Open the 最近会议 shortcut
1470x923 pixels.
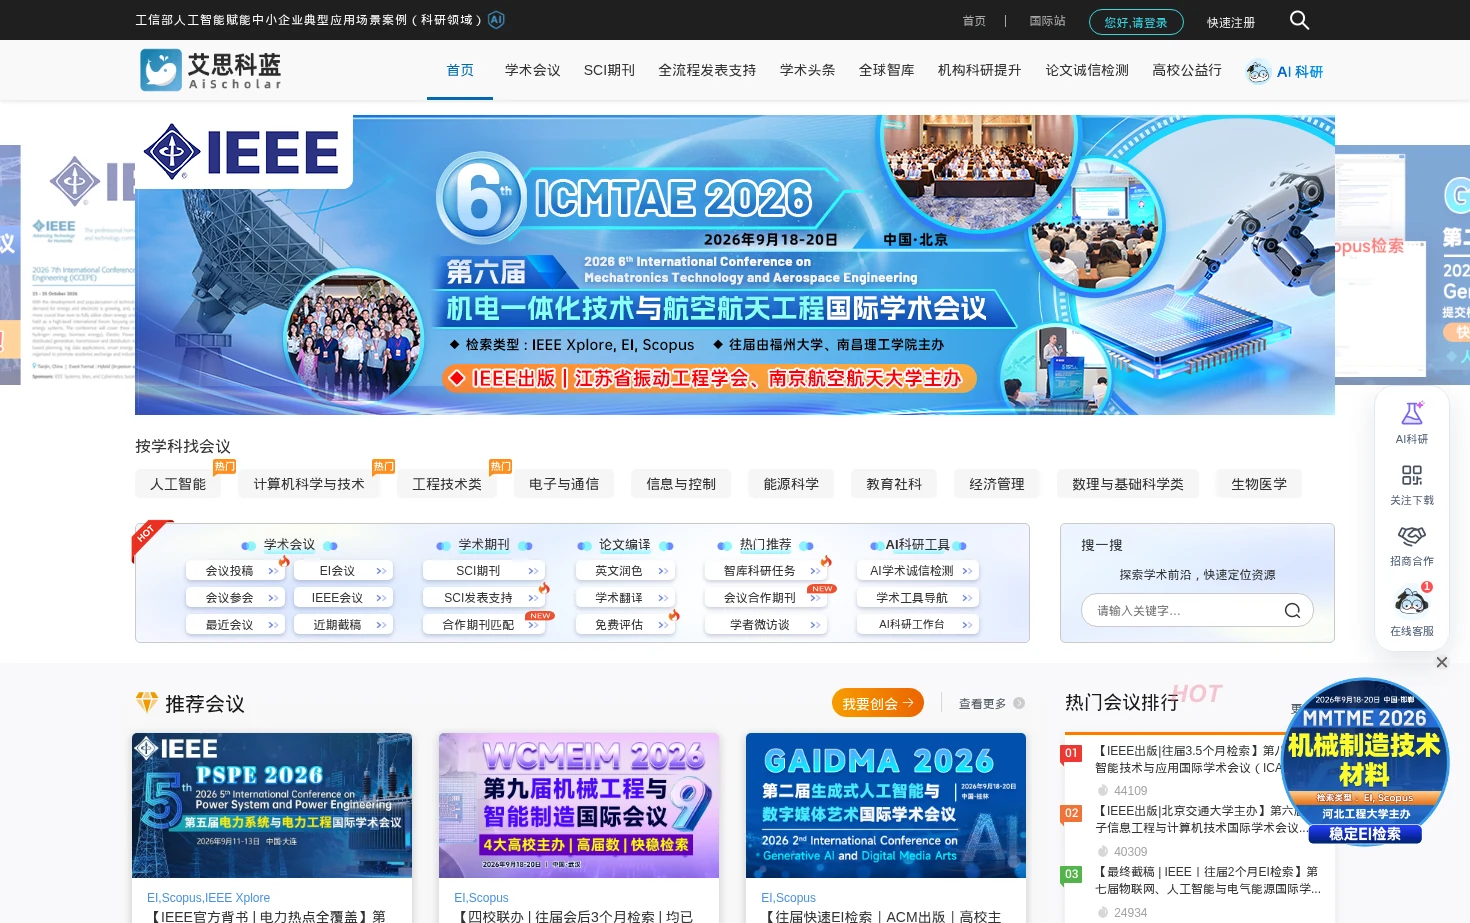point(236,625)
